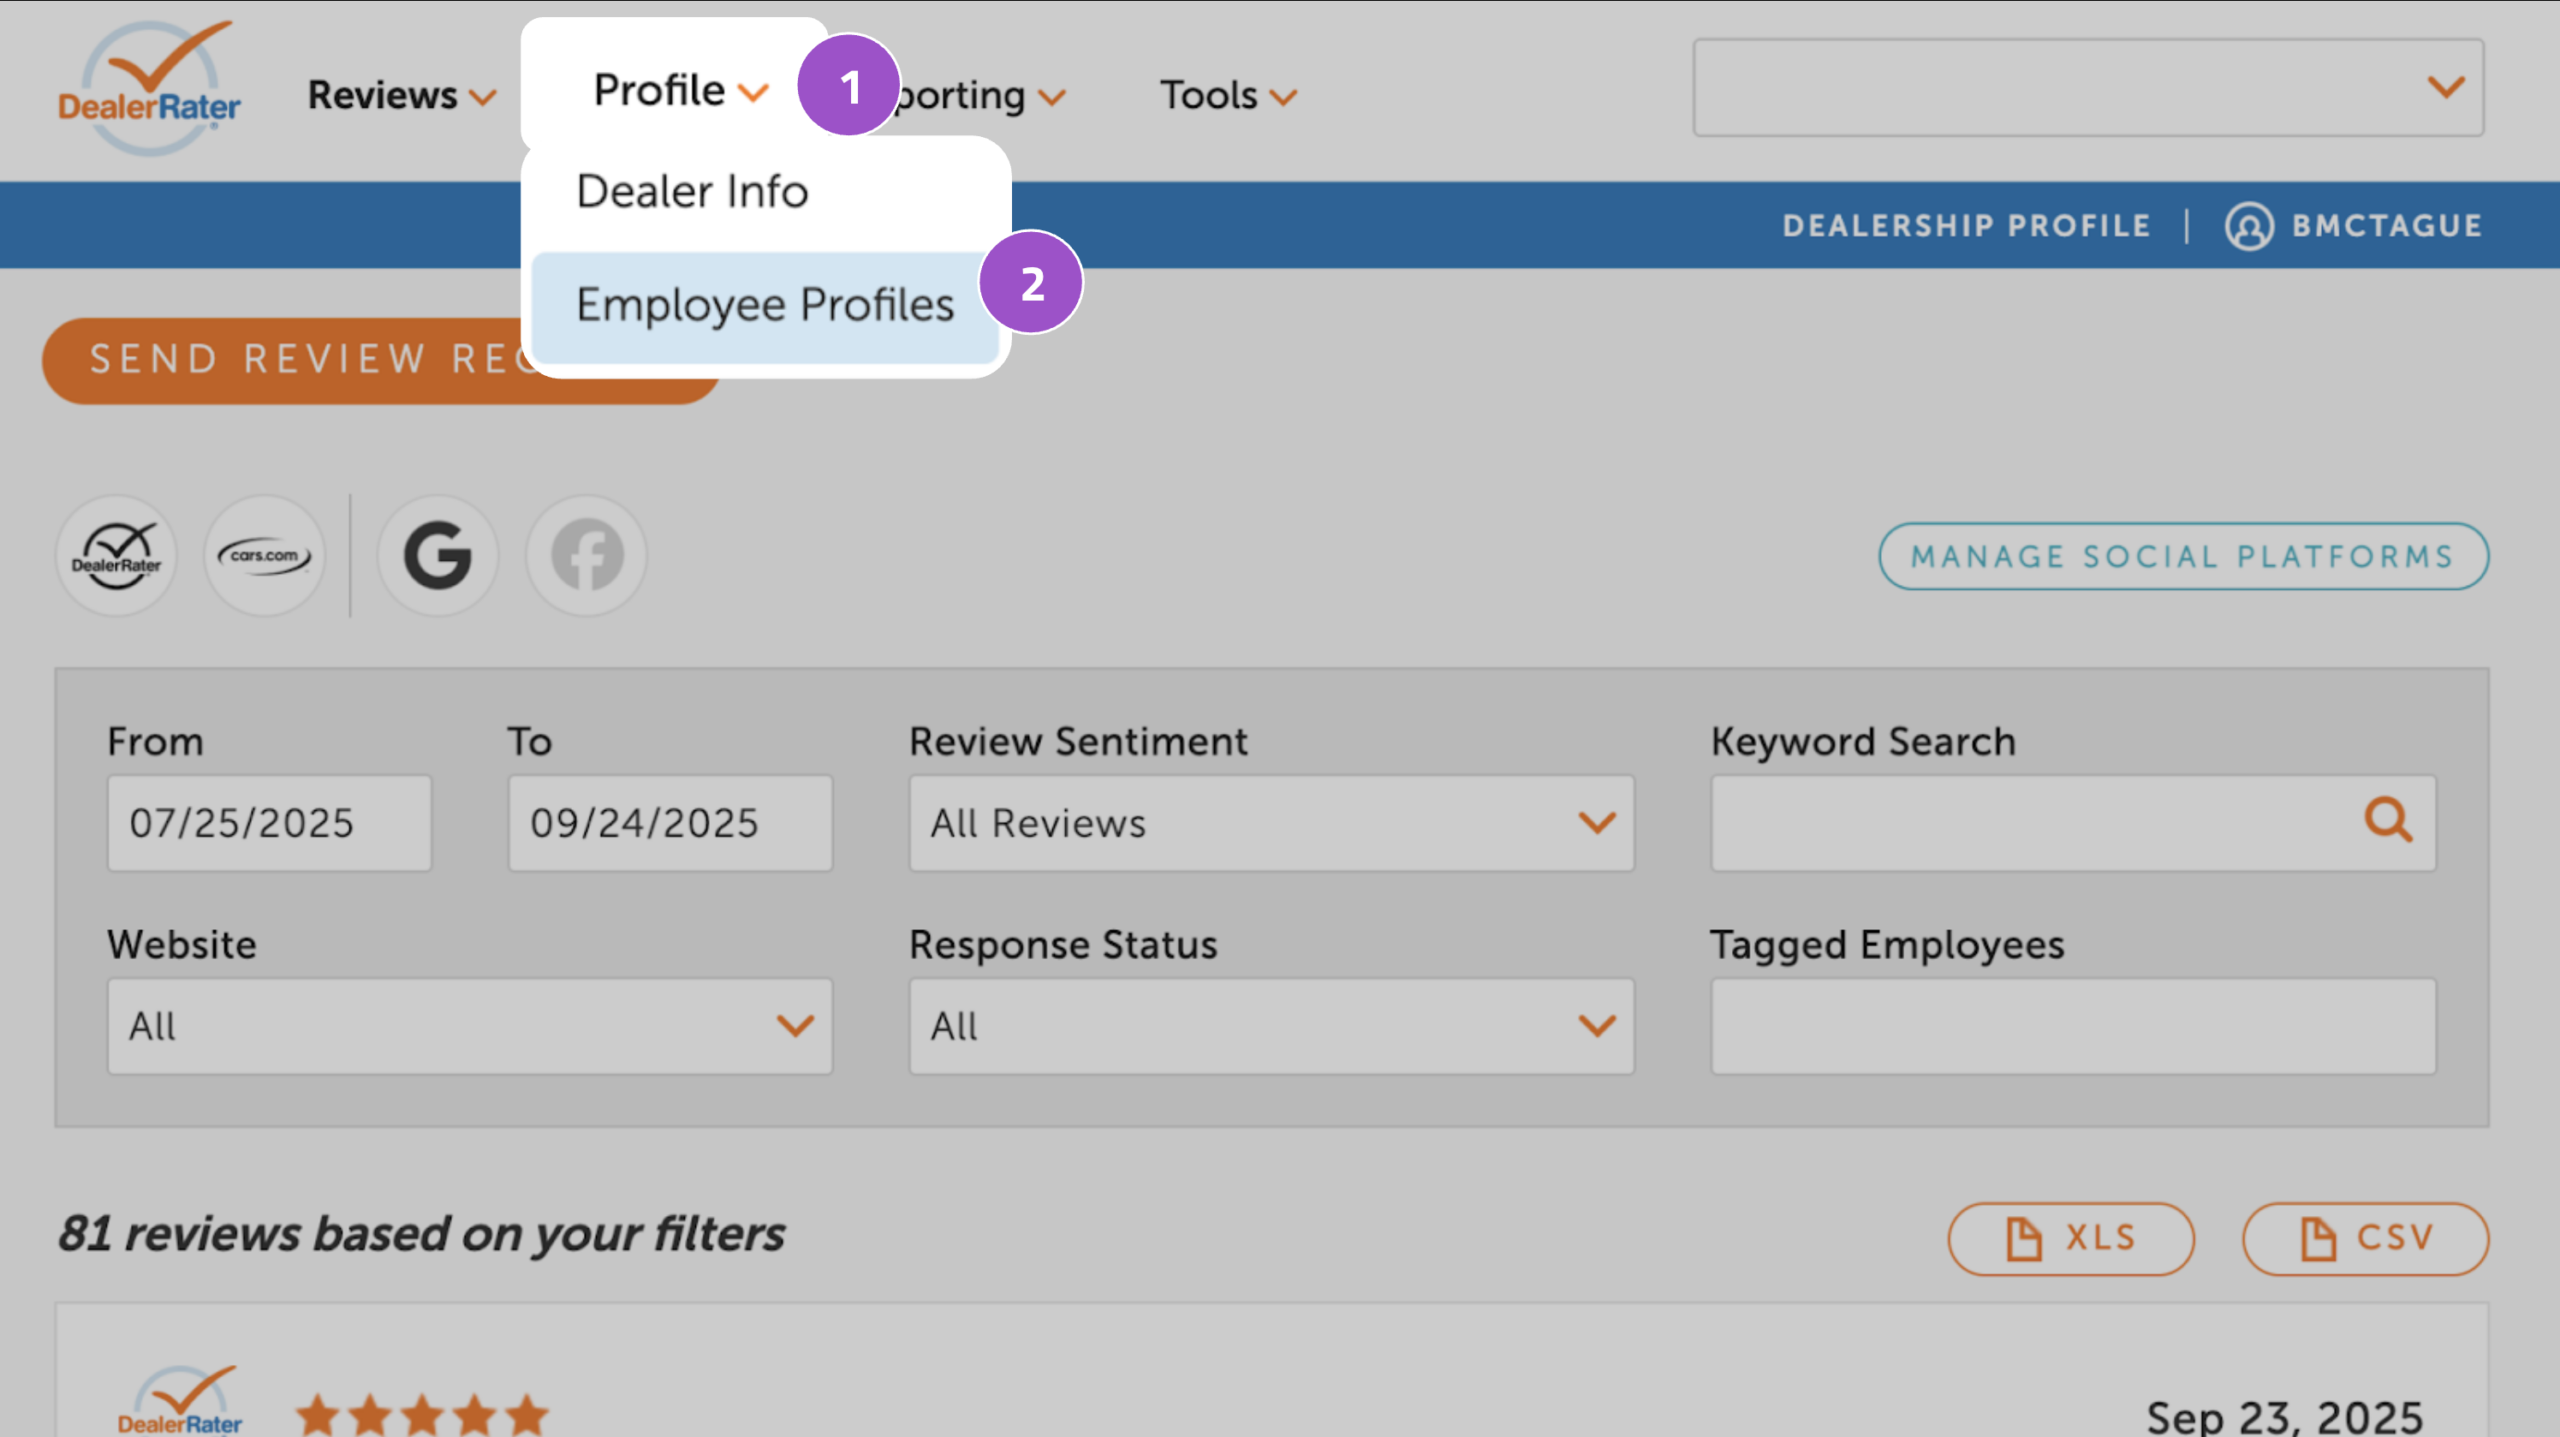Open the Reviews menu
This screenshot has width=2560, height=1437.
pyautogui.click(x=402, y=96)
